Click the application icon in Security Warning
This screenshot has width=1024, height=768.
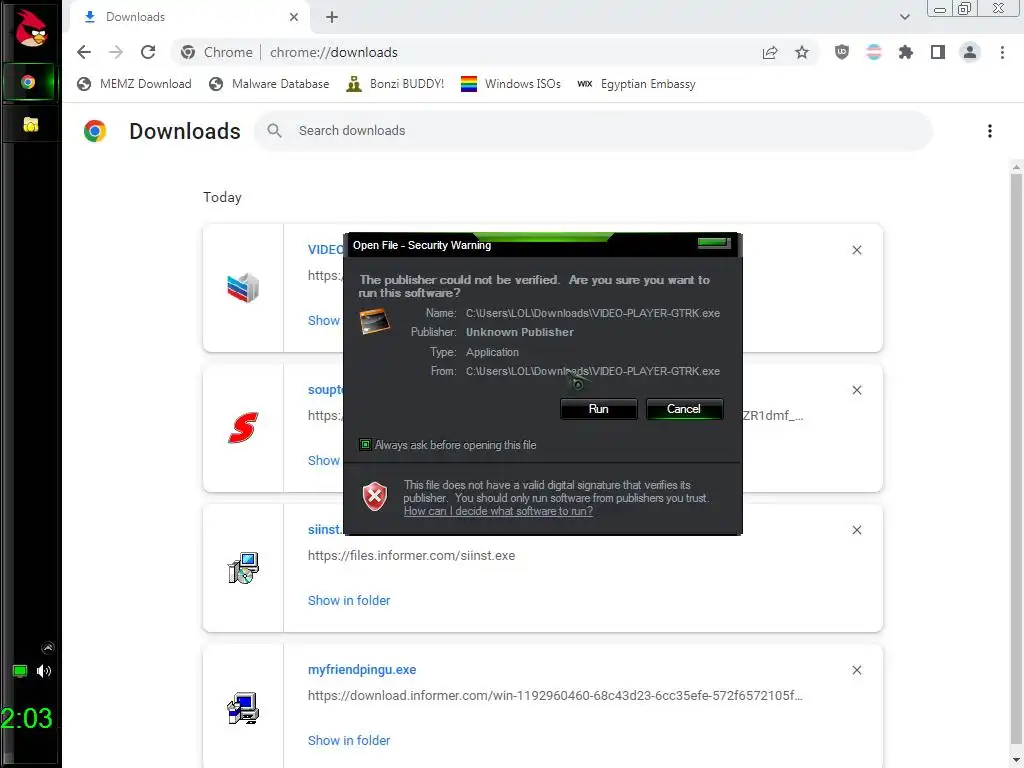pyautogui.click(x=374, y=321)
